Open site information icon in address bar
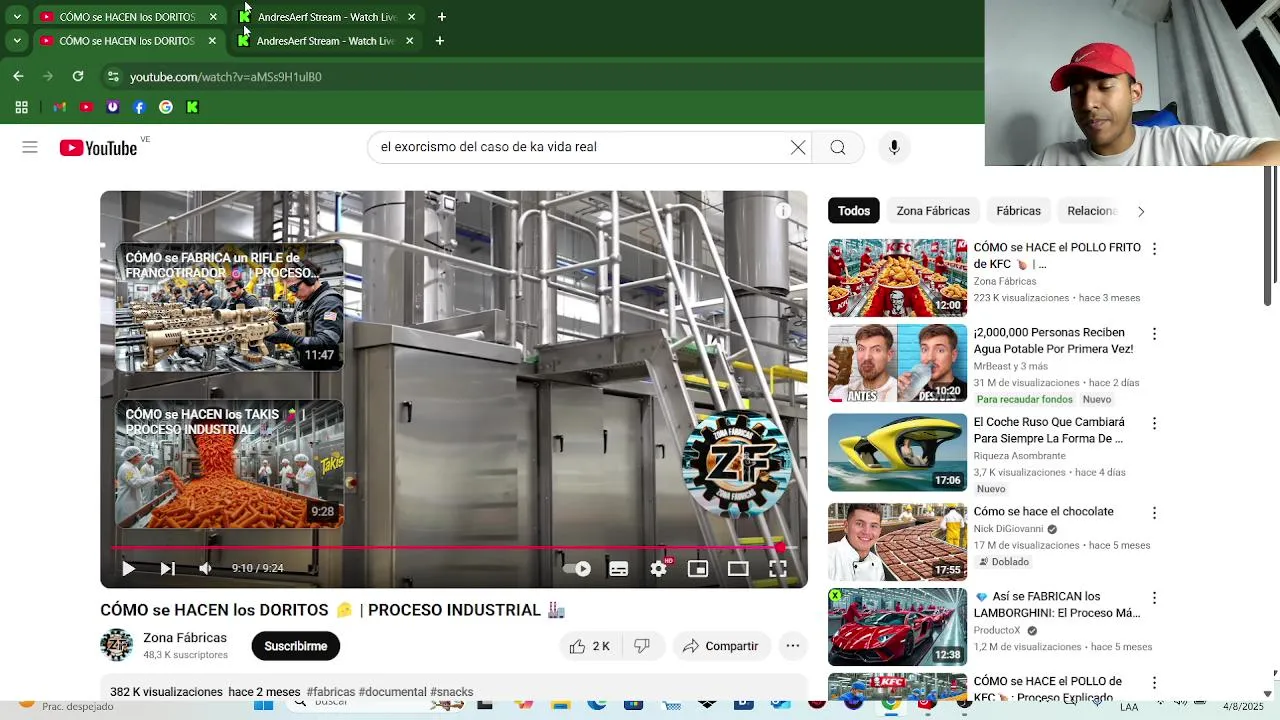This screenshot has height=720, width=1280. point(113,76)
